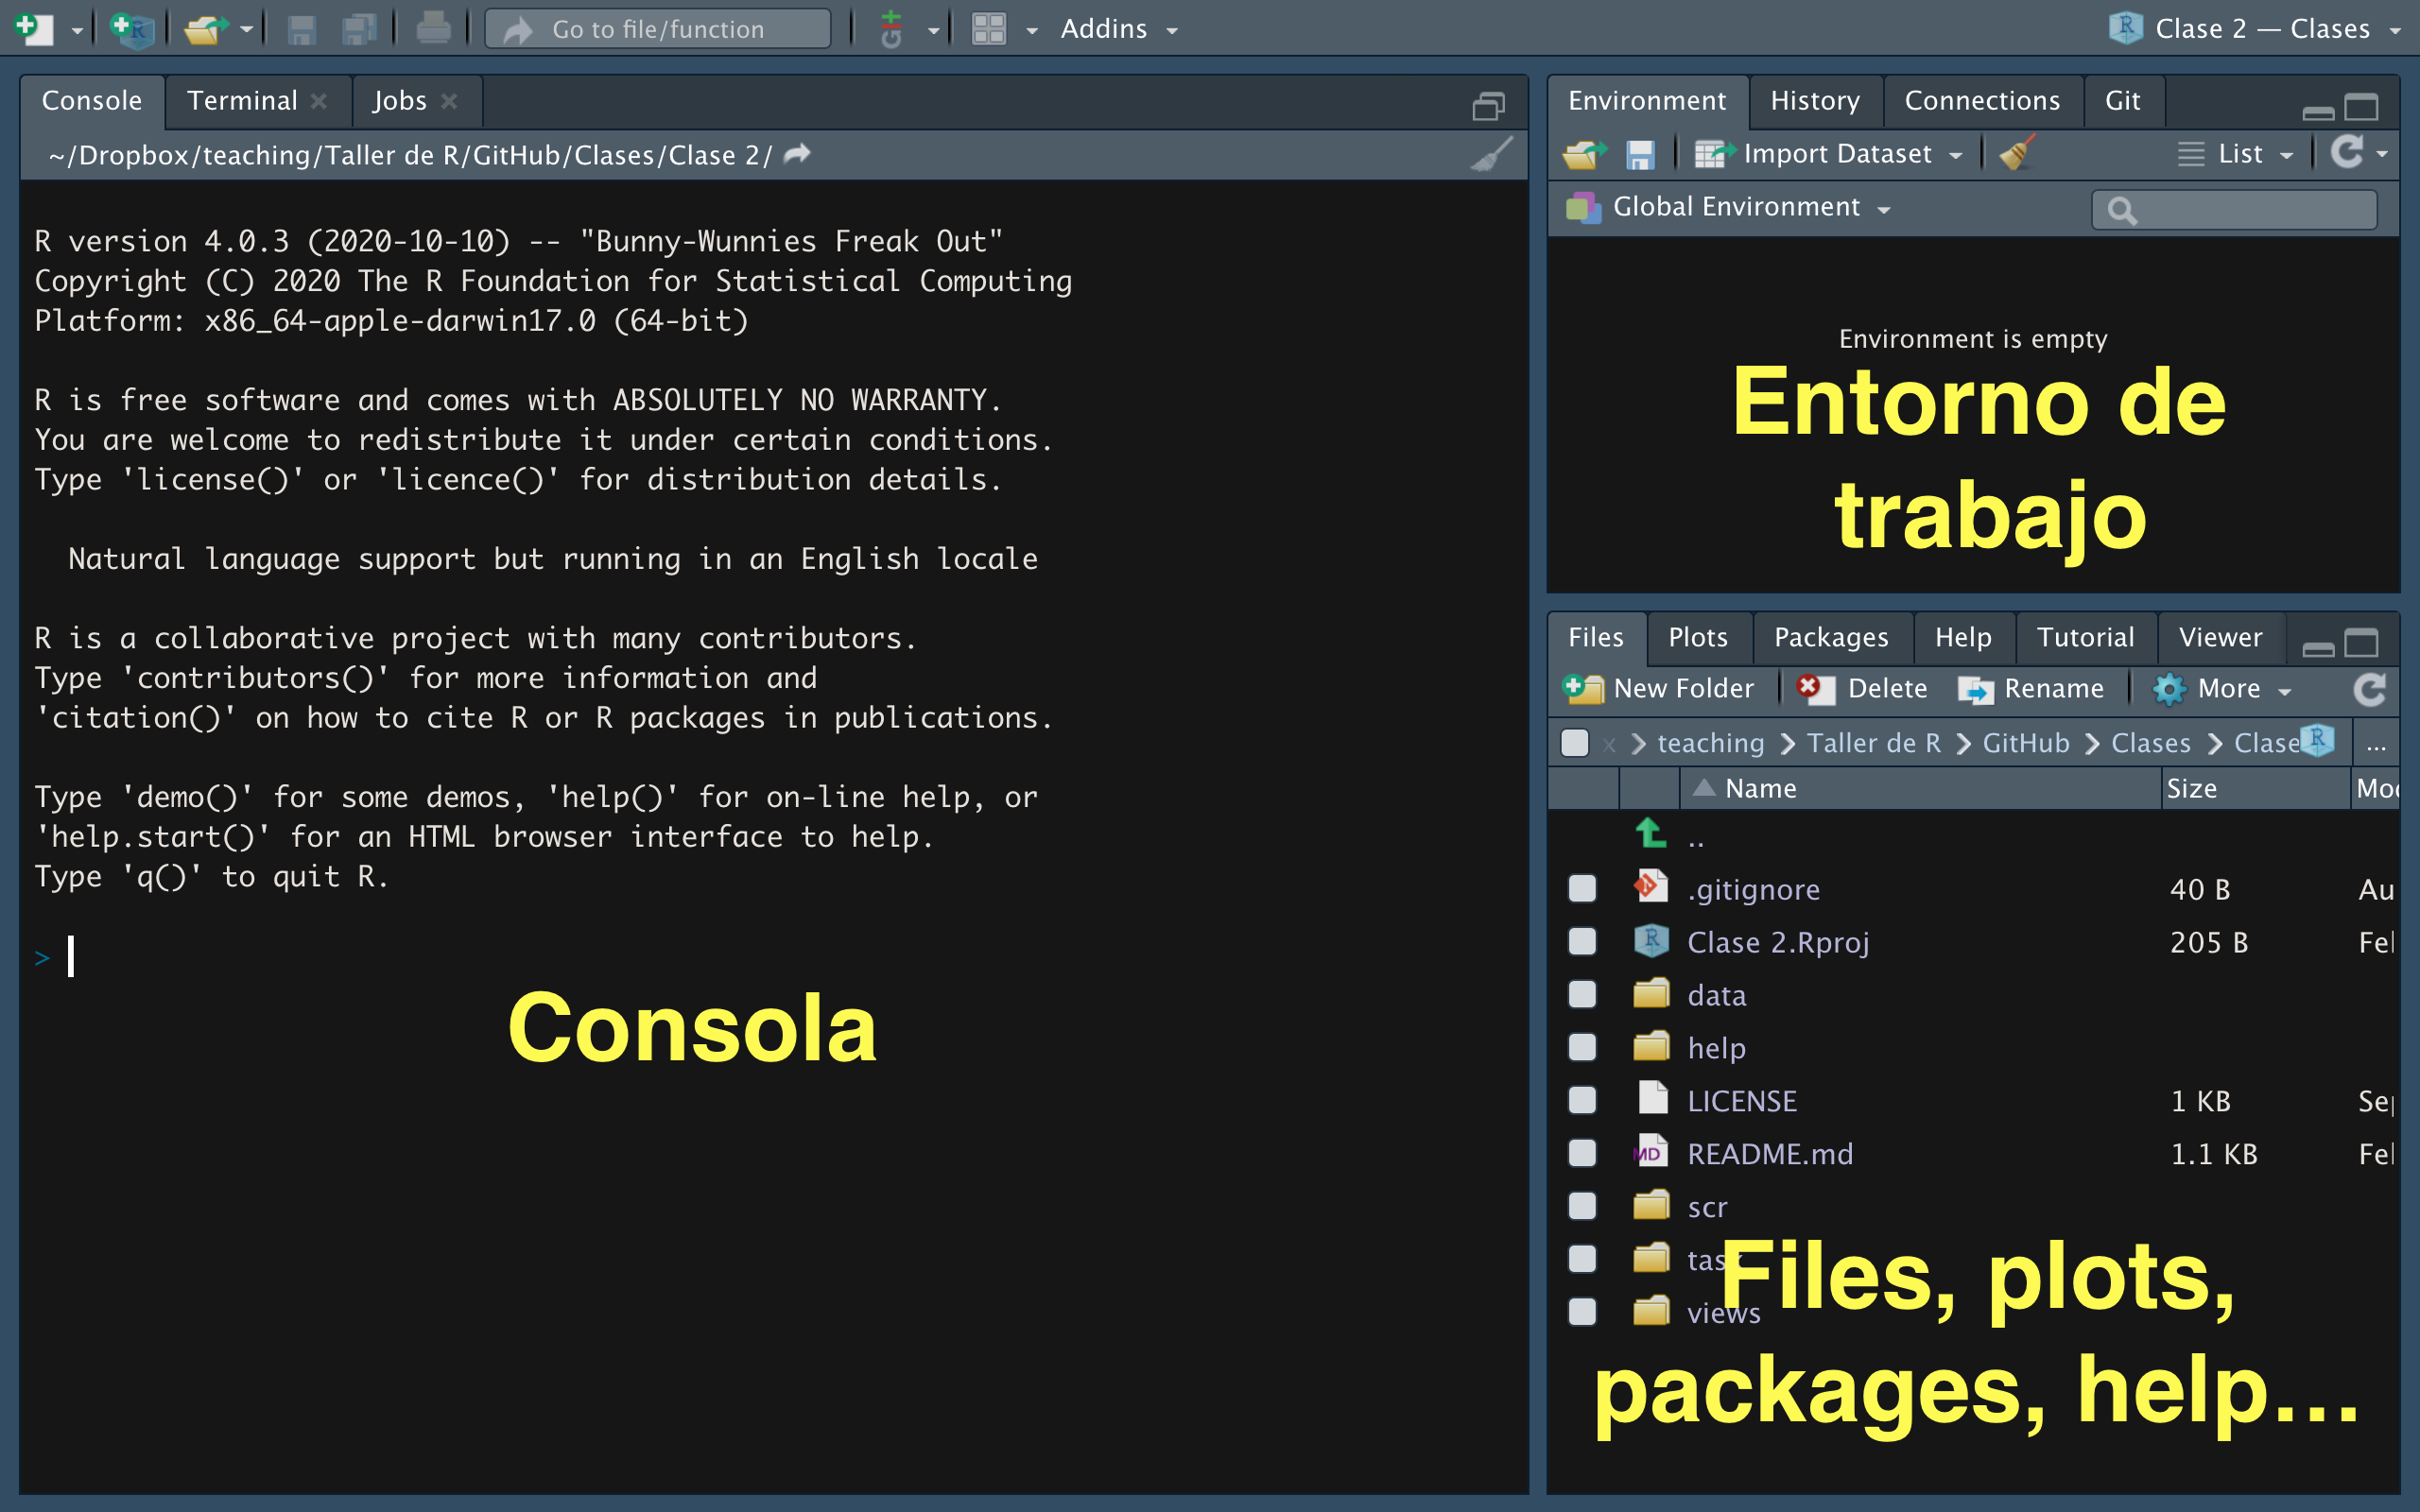The image size is (2420, 1512).
Task: Click the Go to file/function field
Action: (x=658, y=29)
